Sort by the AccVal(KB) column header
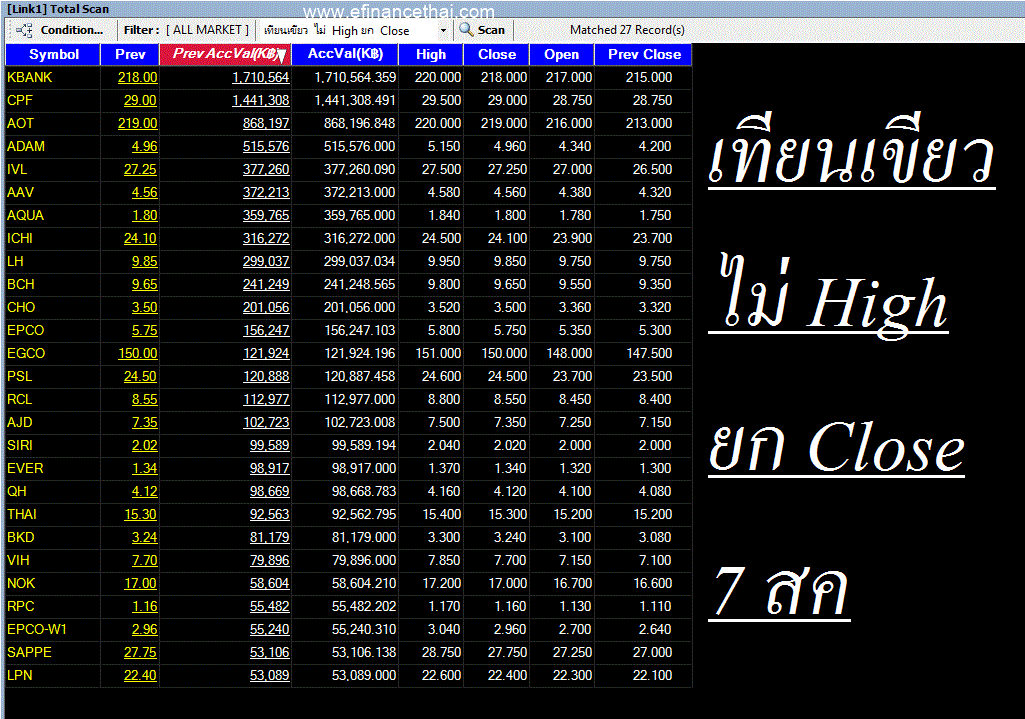Screen dimensions: 1025x719 344,54
